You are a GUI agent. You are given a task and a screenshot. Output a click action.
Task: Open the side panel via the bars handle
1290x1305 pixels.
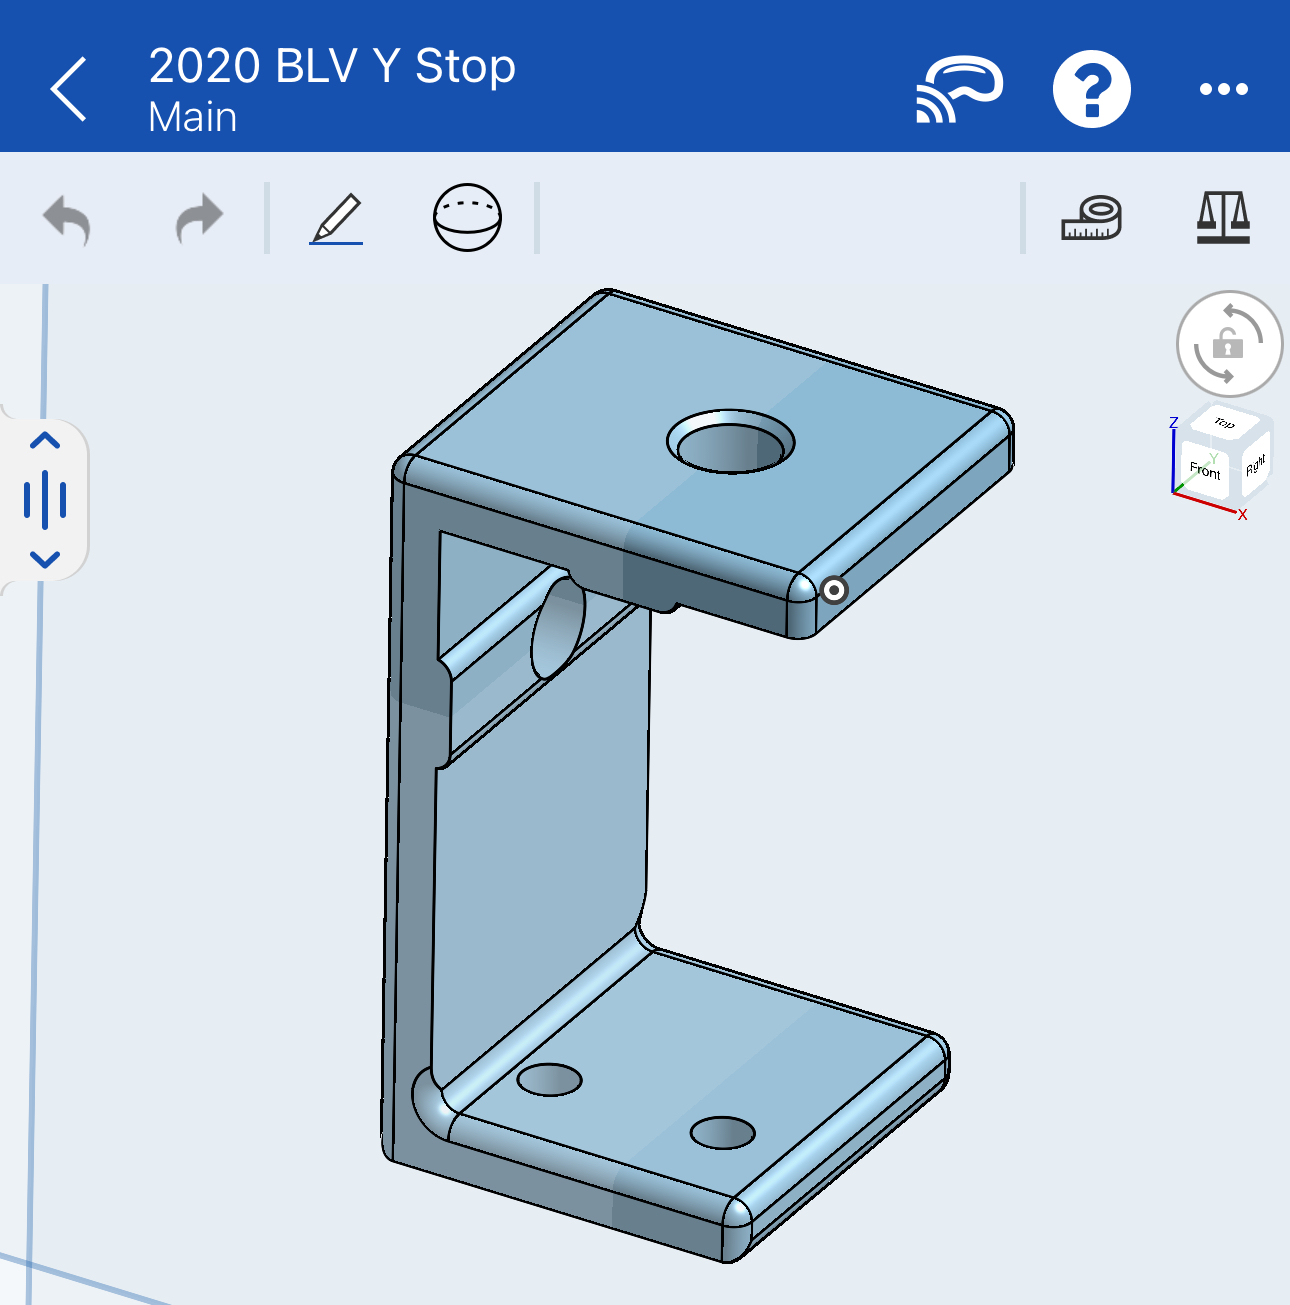[45, 500]
